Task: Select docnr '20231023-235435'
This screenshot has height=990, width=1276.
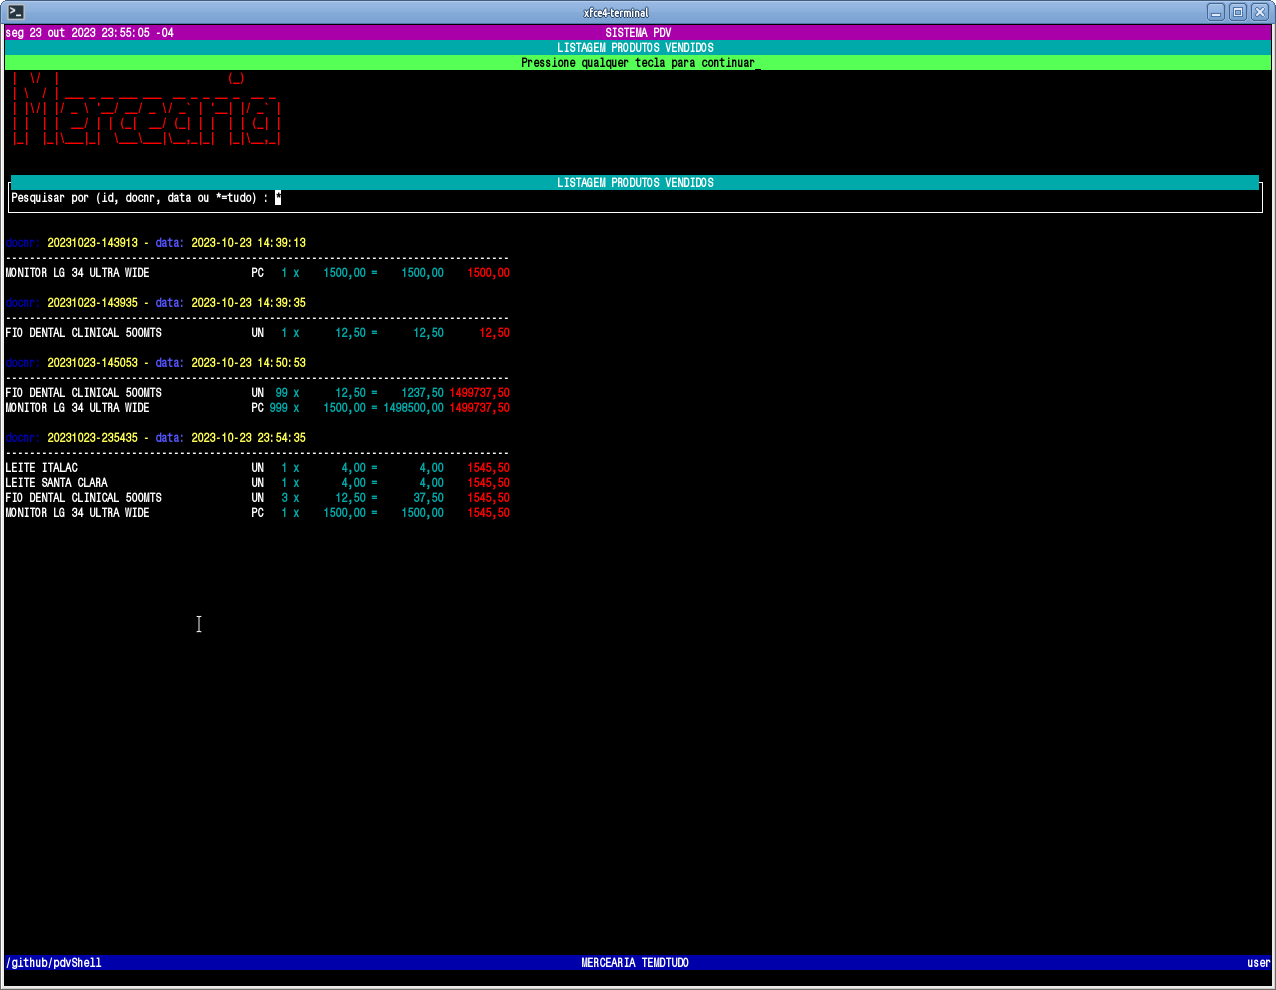Action: [x=93, y=438]
